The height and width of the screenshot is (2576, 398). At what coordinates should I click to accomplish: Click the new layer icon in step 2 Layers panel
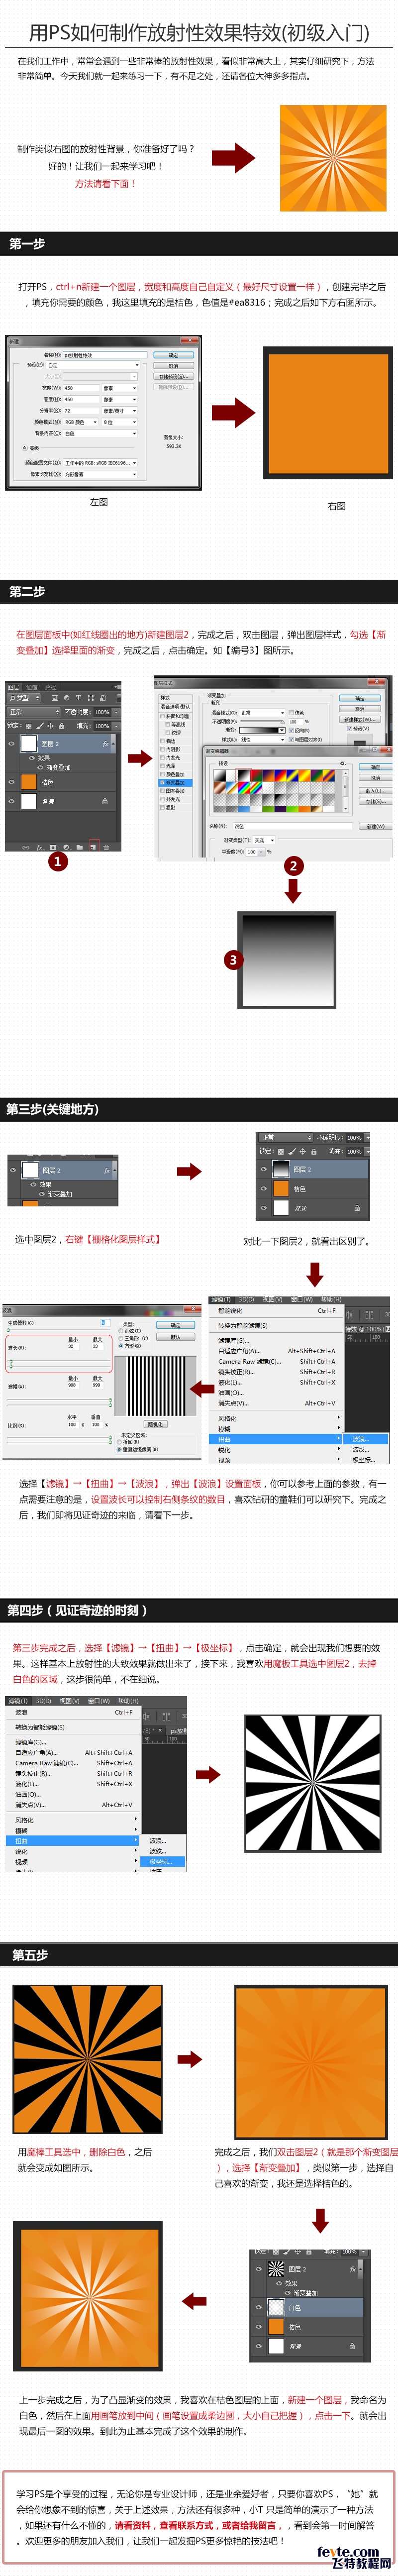92,846
